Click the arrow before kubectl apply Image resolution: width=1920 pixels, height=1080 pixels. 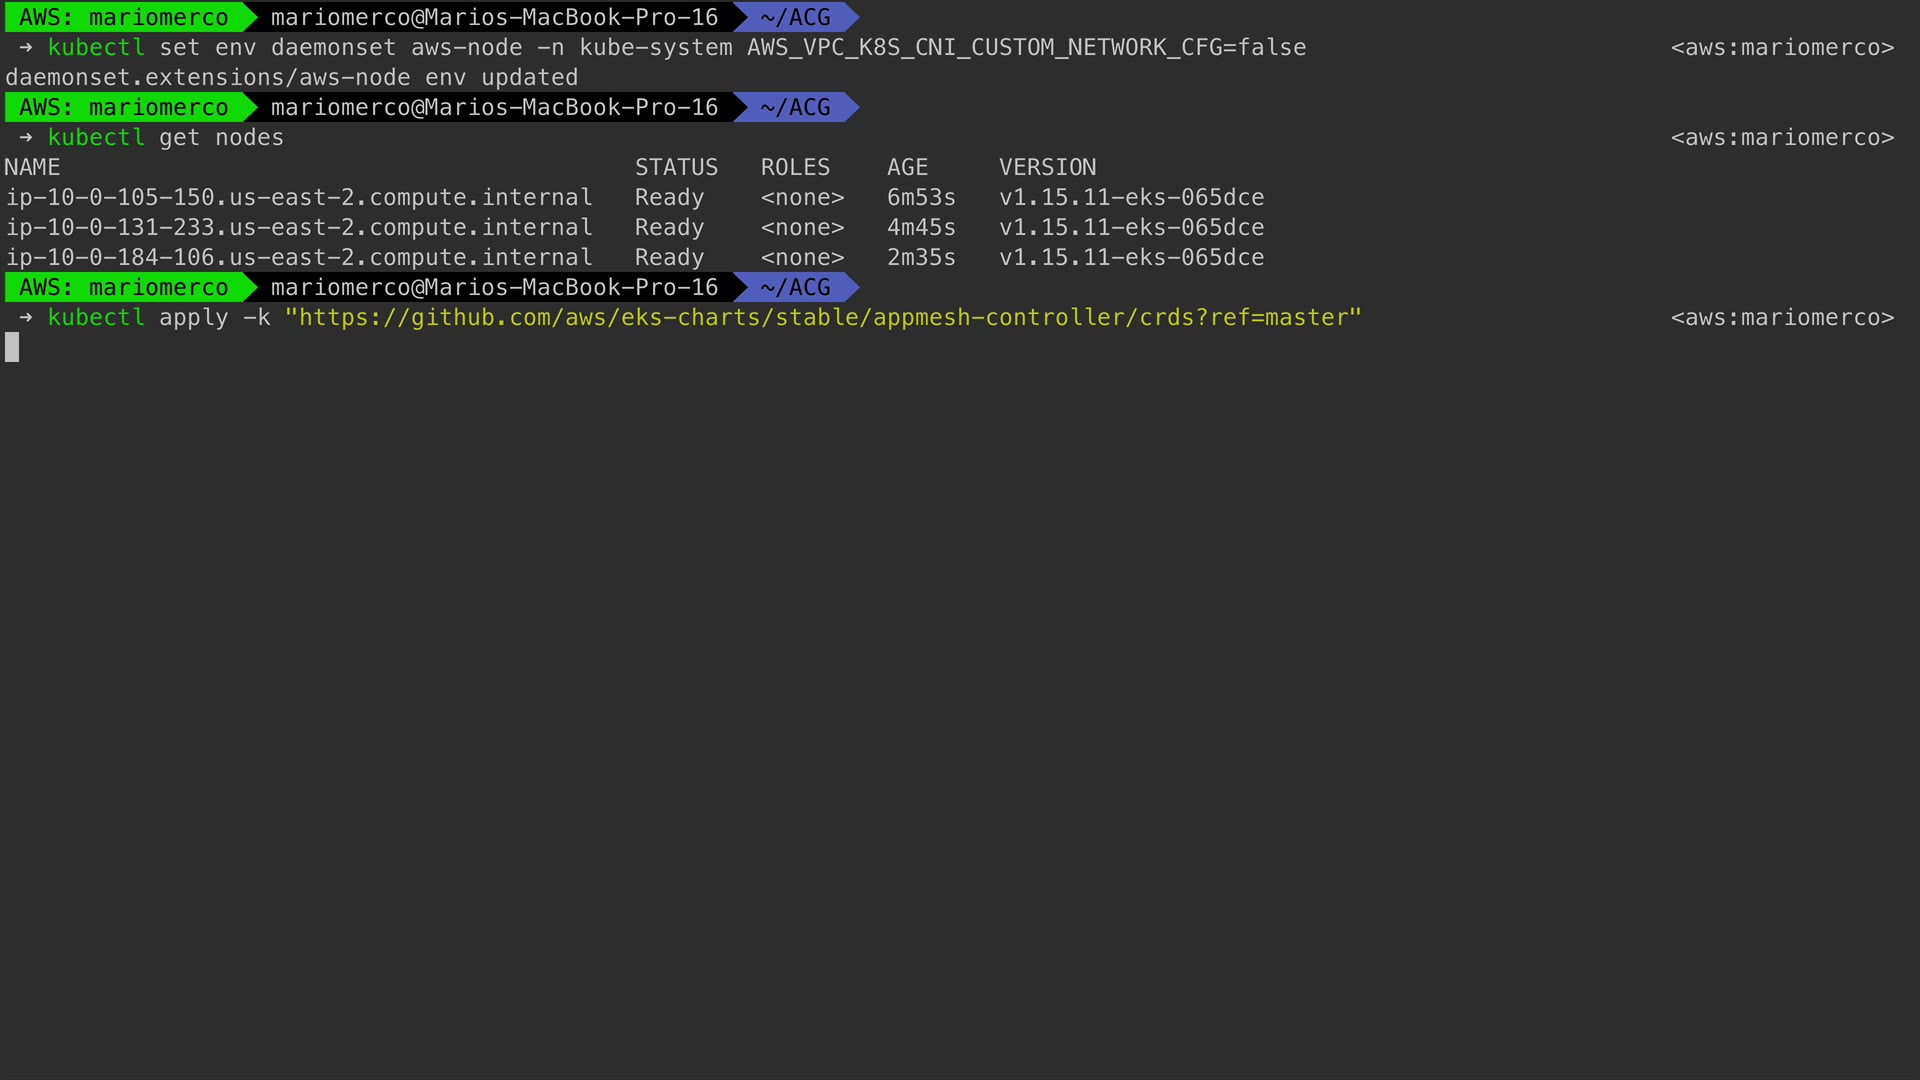point(26,318)
